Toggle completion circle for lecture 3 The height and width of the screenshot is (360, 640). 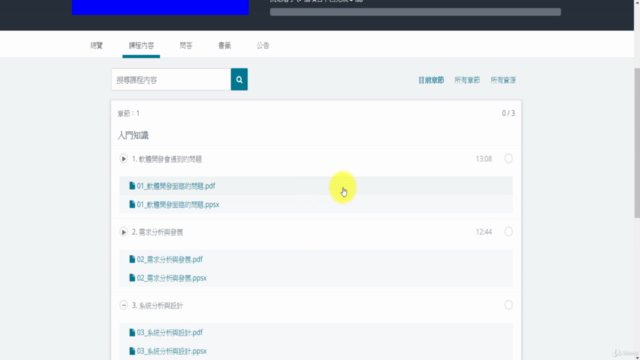pyautogui.click(x=508, y=305)
